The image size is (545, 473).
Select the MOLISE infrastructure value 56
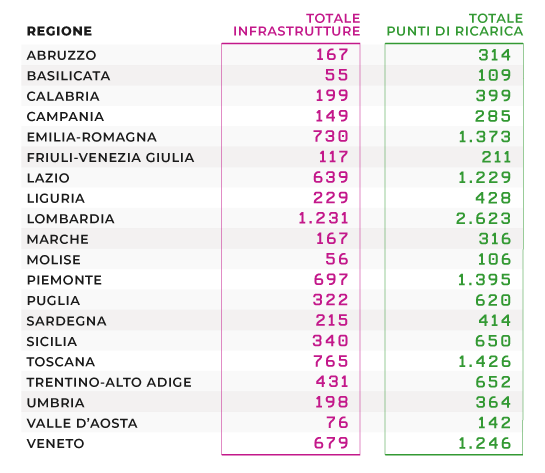pos(337,259)
